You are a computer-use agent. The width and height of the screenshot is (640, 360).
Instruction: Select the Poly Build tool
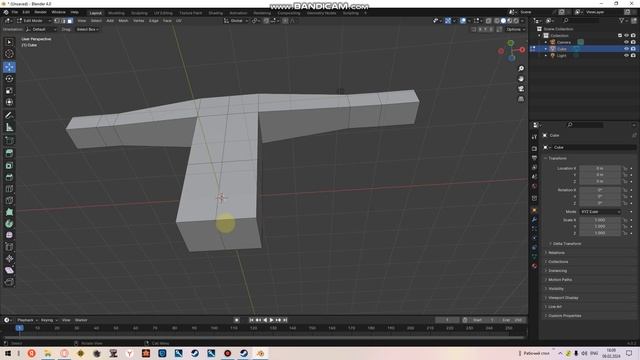click(9, 212)
